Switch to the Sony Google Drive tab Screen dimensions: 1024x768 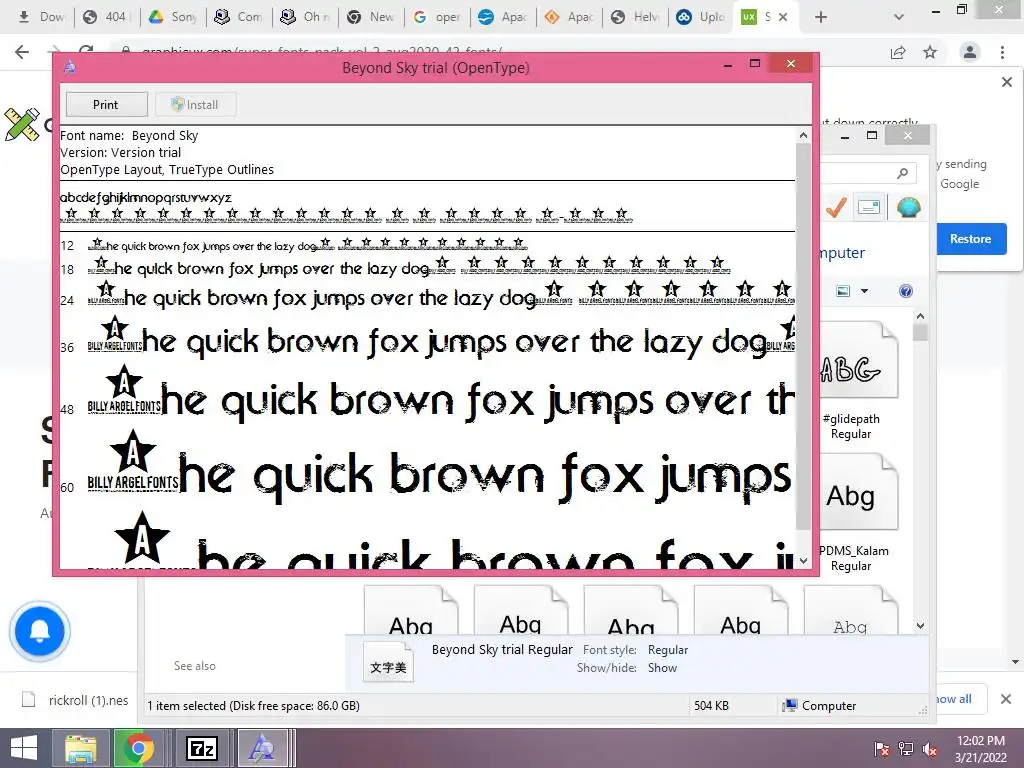[172, 17]
